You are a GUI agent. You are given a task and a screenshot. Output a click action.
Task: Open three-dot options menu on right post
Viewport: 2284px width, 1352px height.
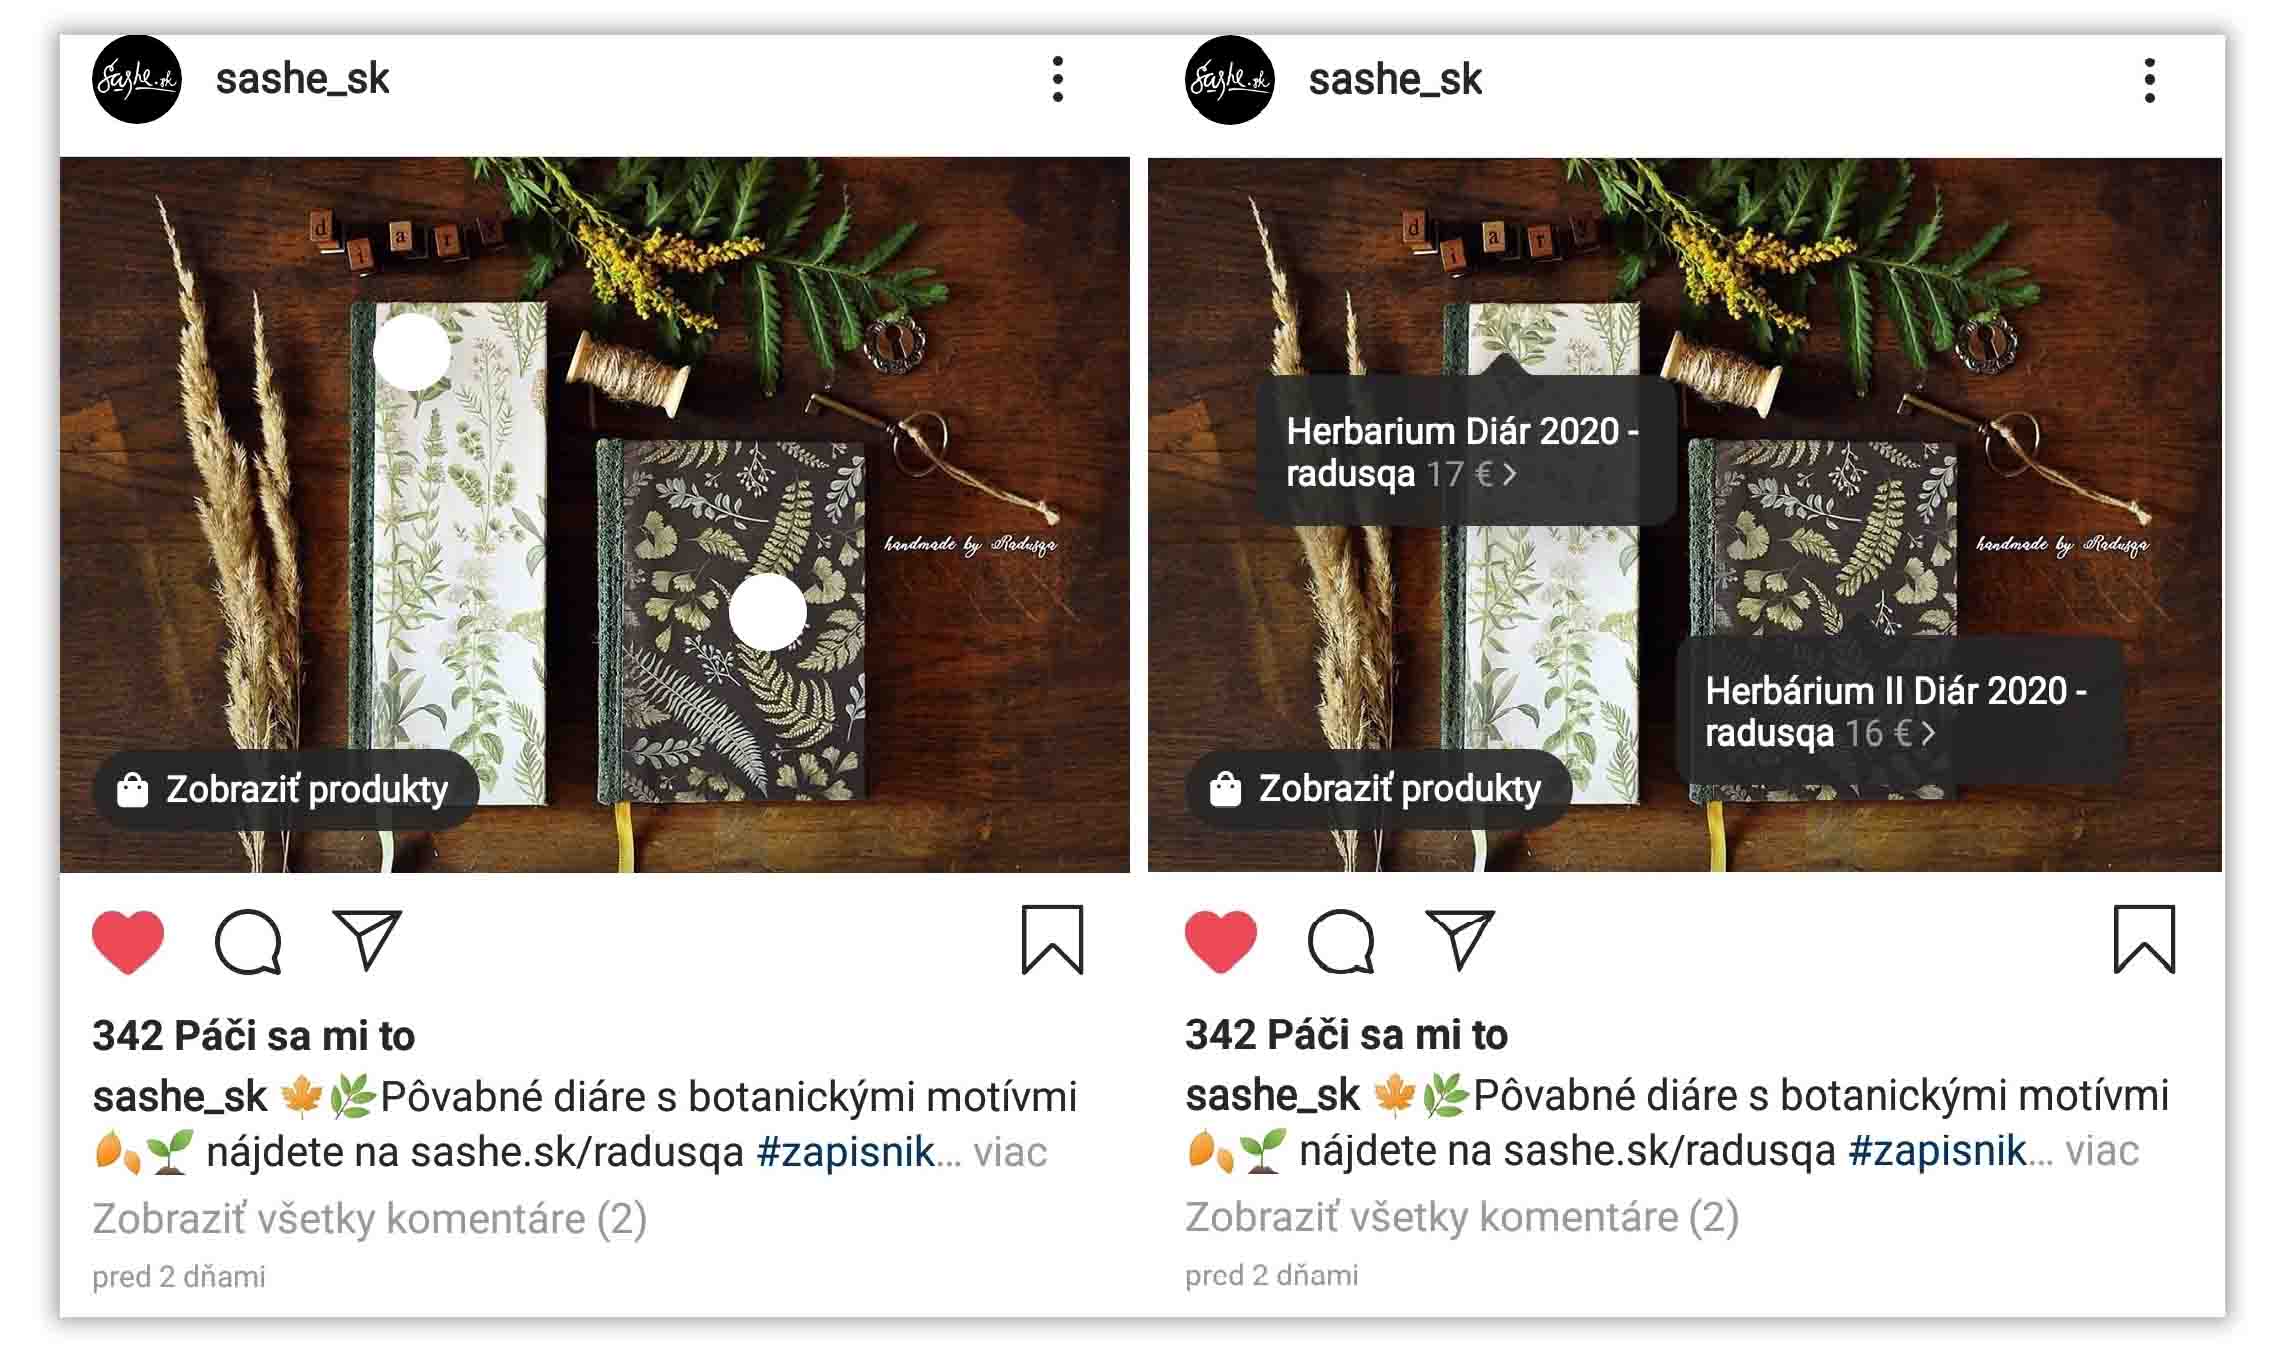tap(2150, 79)
